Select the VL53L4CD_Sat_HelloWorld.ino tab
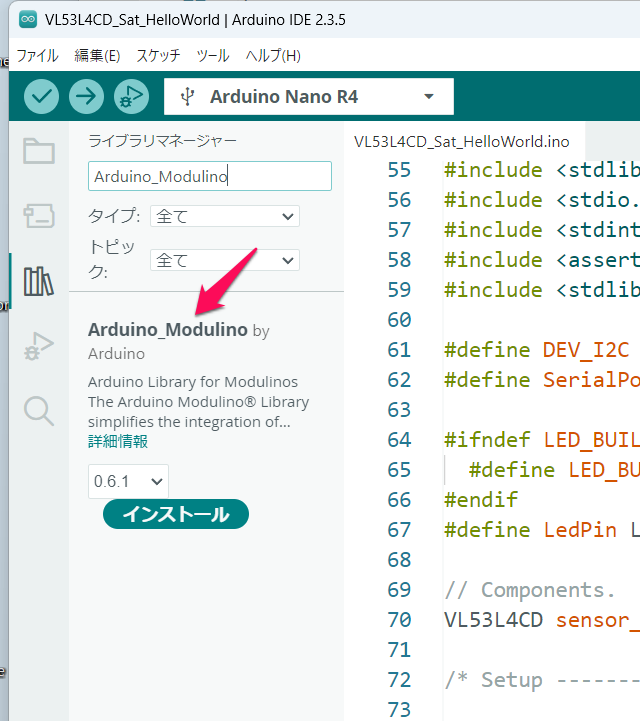This screenshot has width=640, height=721. point(461,141)
